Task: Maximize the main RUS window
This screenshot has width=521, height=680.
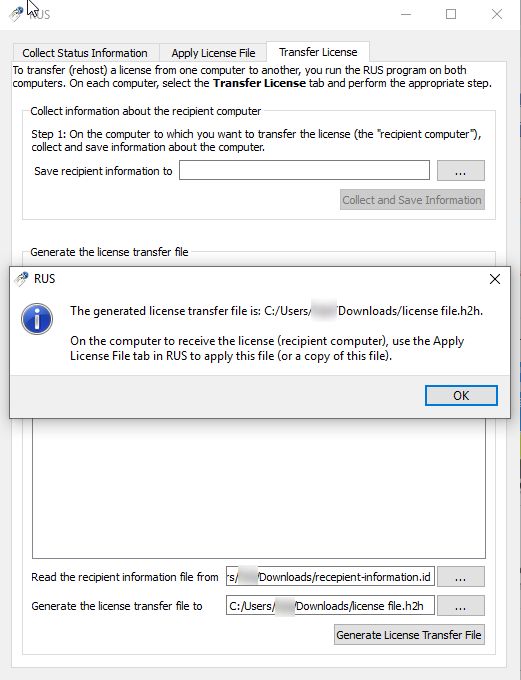Action: 451,14
